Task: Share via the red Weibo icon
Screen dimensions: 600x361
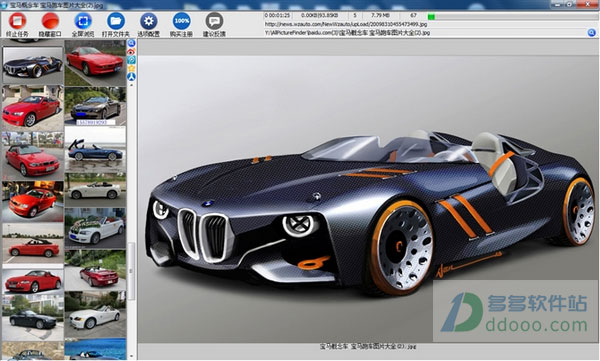Action: pyautogui.click(x=131, y=51)
